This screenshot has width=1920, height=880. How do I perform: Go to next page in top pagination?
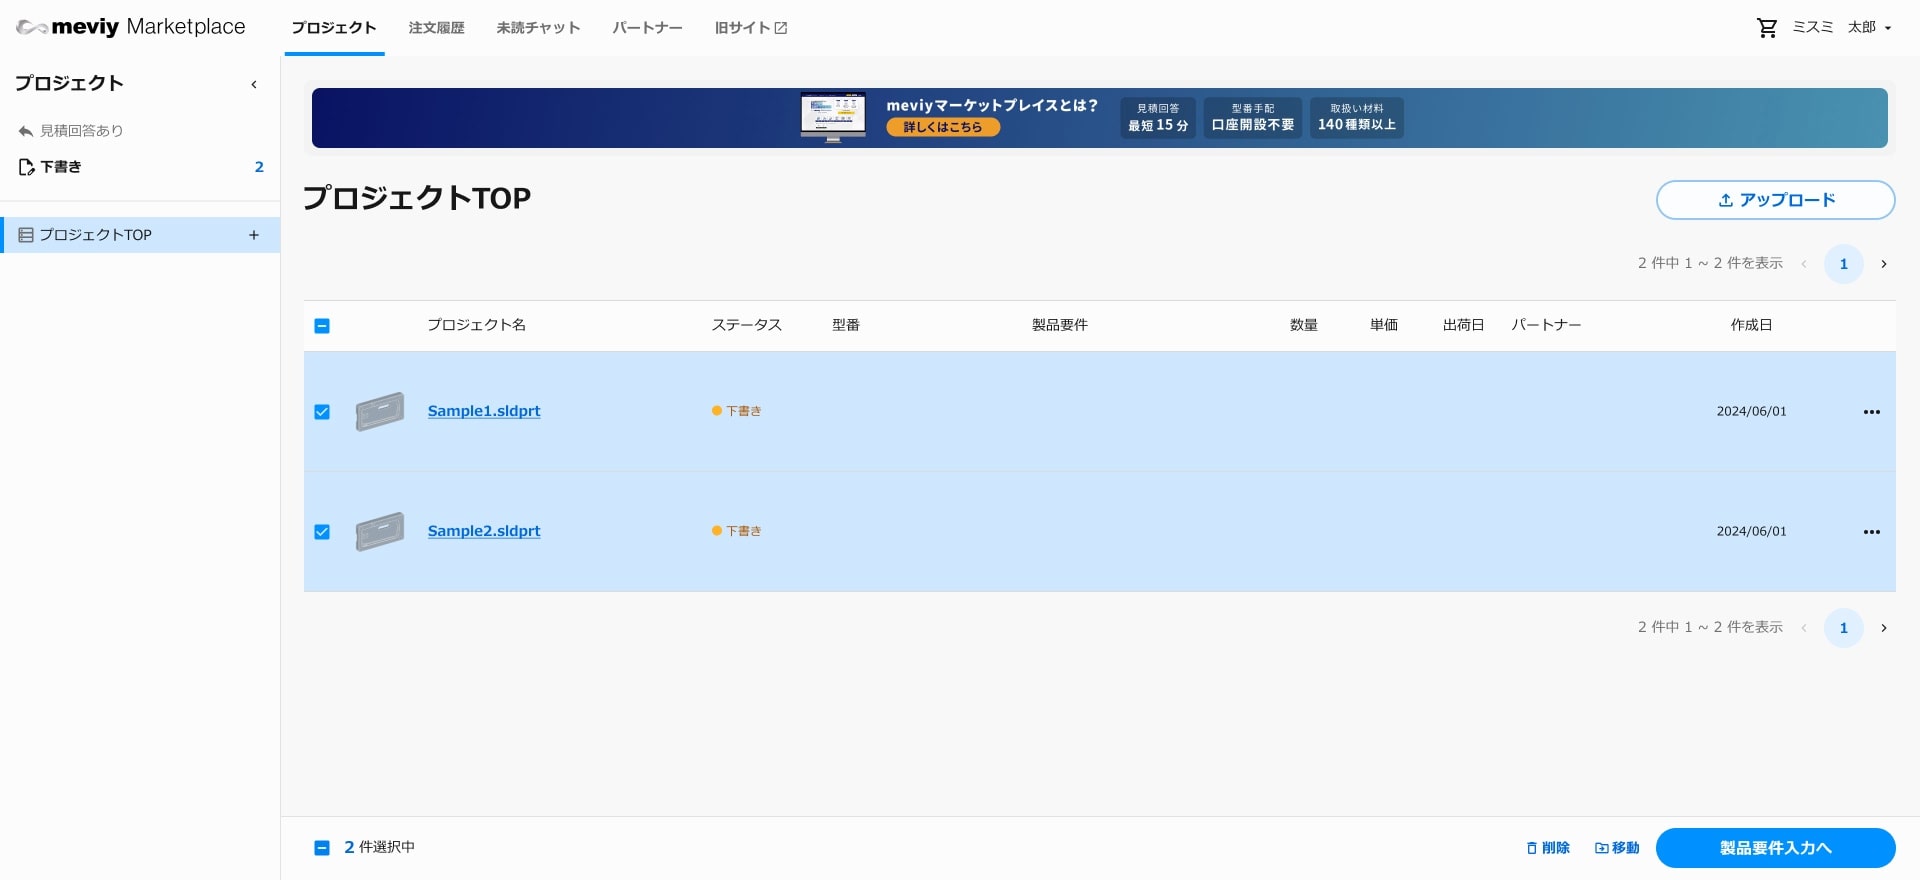(x=1884, y=264)
